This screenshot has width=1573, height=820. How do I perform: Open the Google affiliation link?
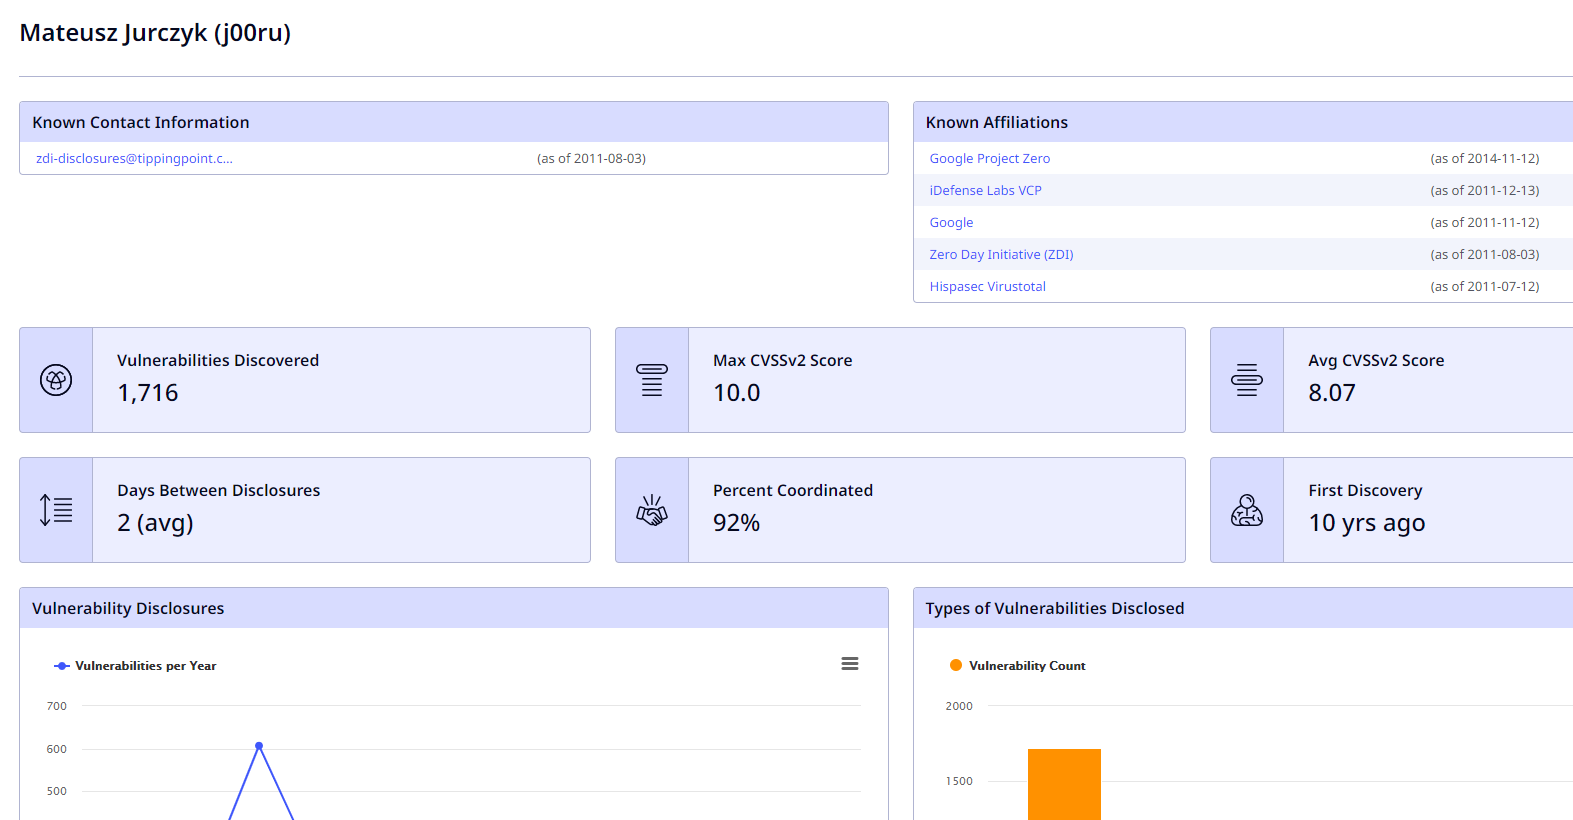pyautogui.click(x=951, y=223)
